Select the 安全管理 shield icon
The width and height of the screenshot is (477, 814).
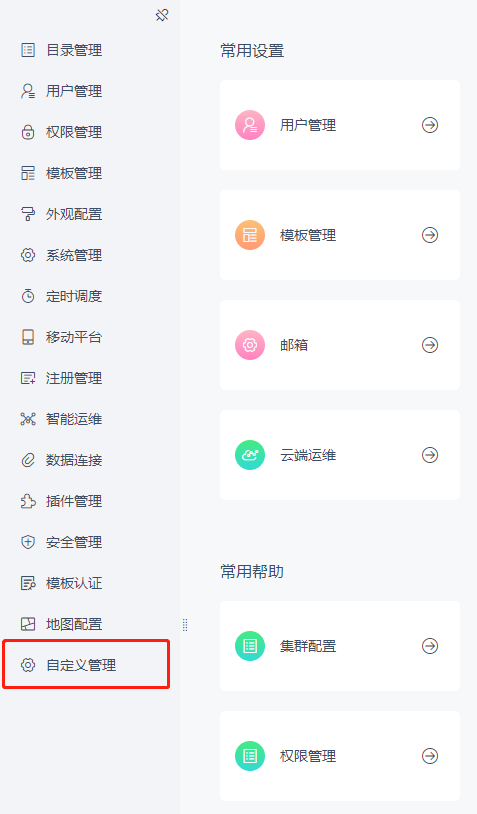28,542
